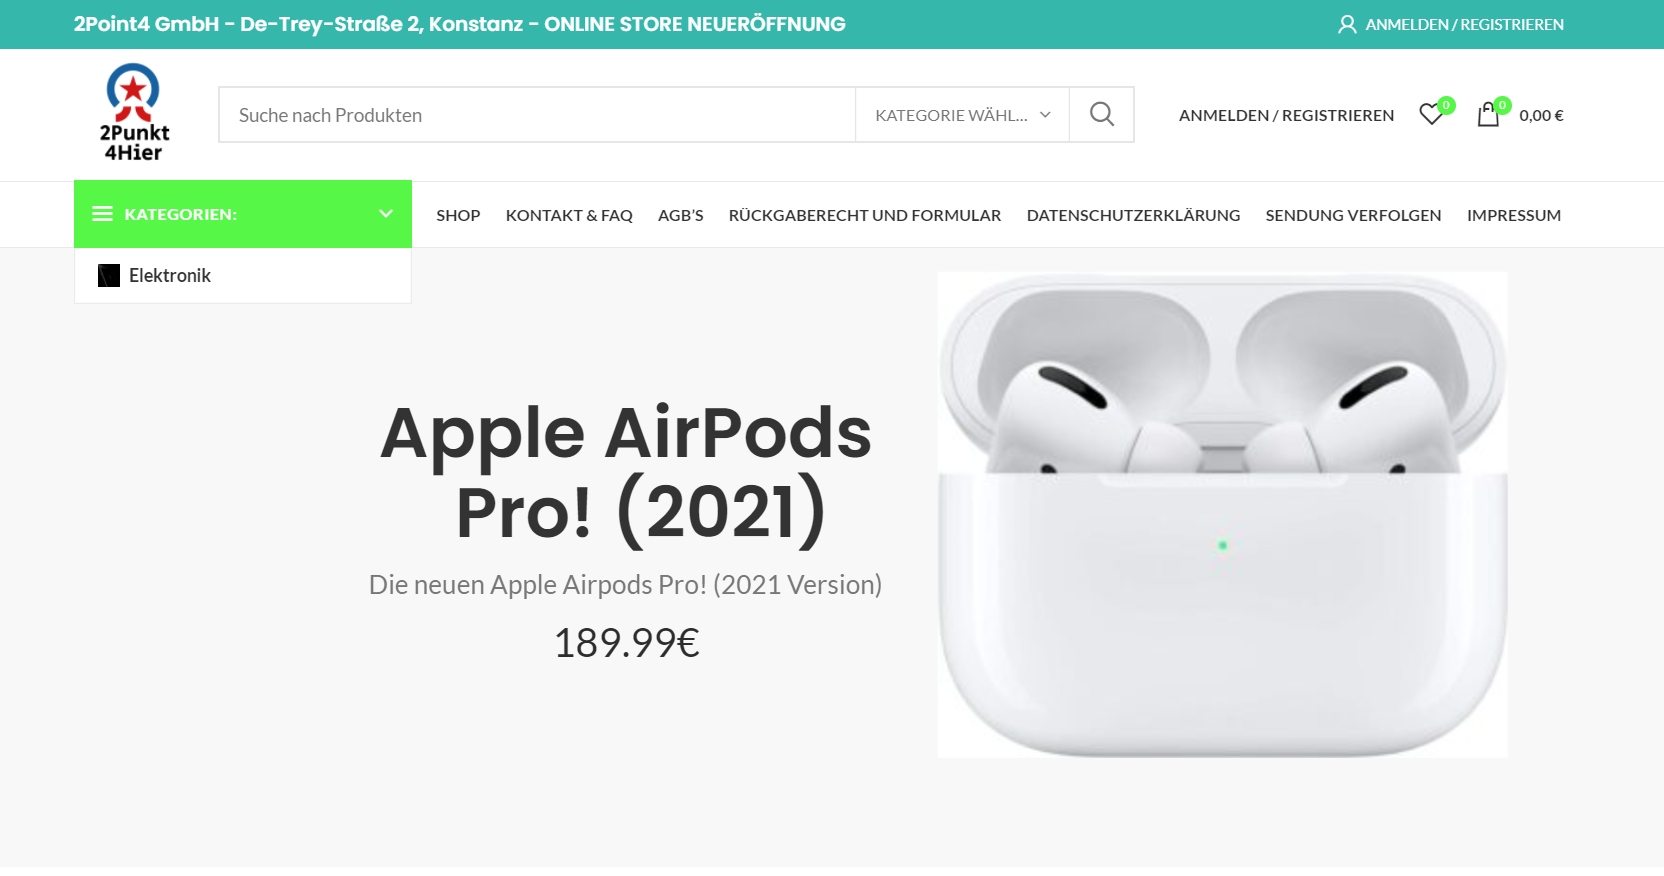
Task: Click the Apple AirPods Pro! (2021) heading
Action: point(626,472)
